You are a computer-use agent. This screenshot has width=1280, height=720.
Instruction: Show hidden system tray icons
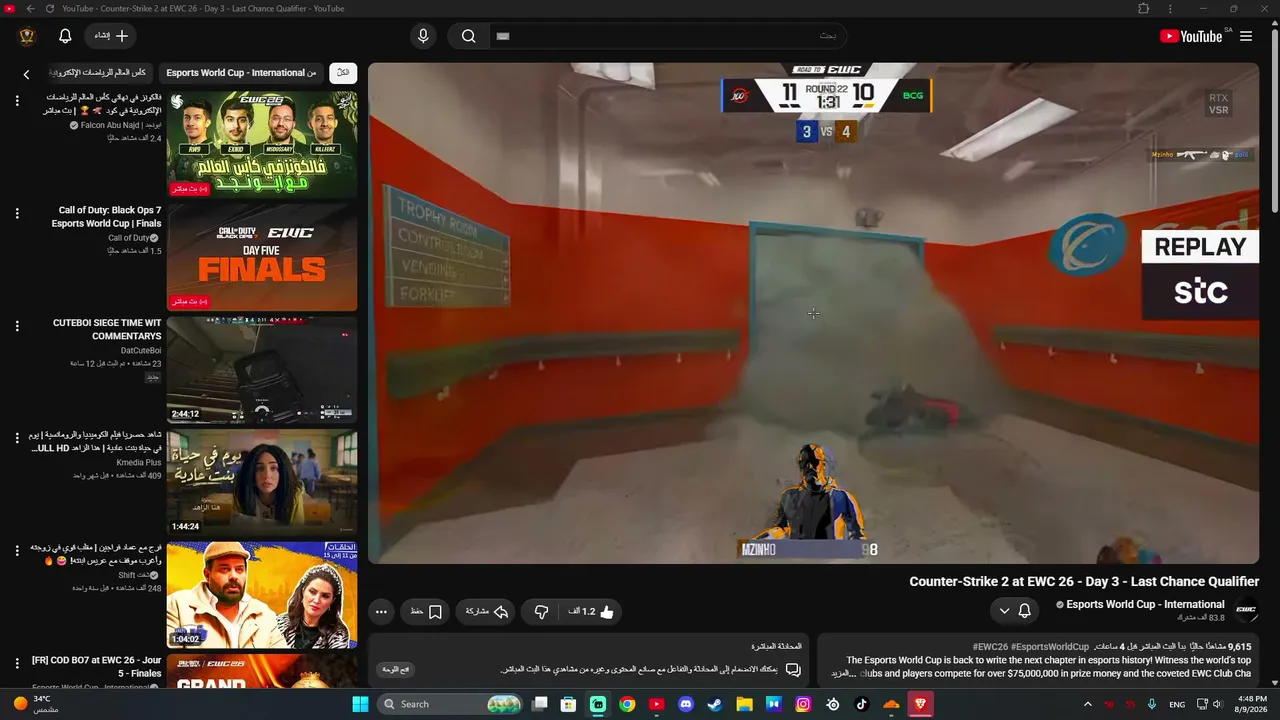[1087, 704]
